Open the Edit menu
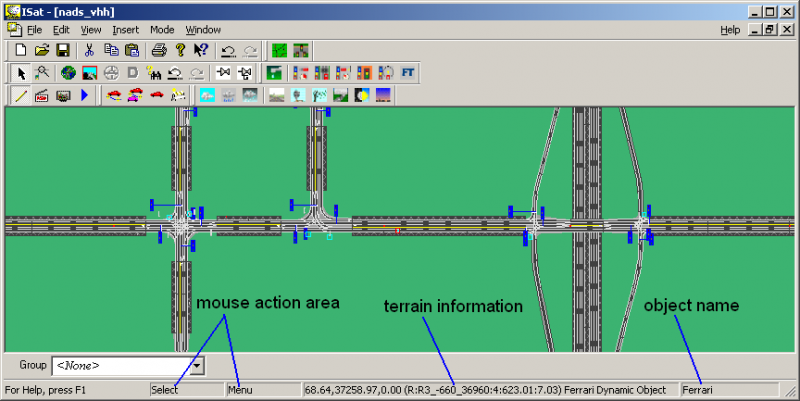Image resolution: width=800 pixels, height=401 pixels. [x=61, y=30]
